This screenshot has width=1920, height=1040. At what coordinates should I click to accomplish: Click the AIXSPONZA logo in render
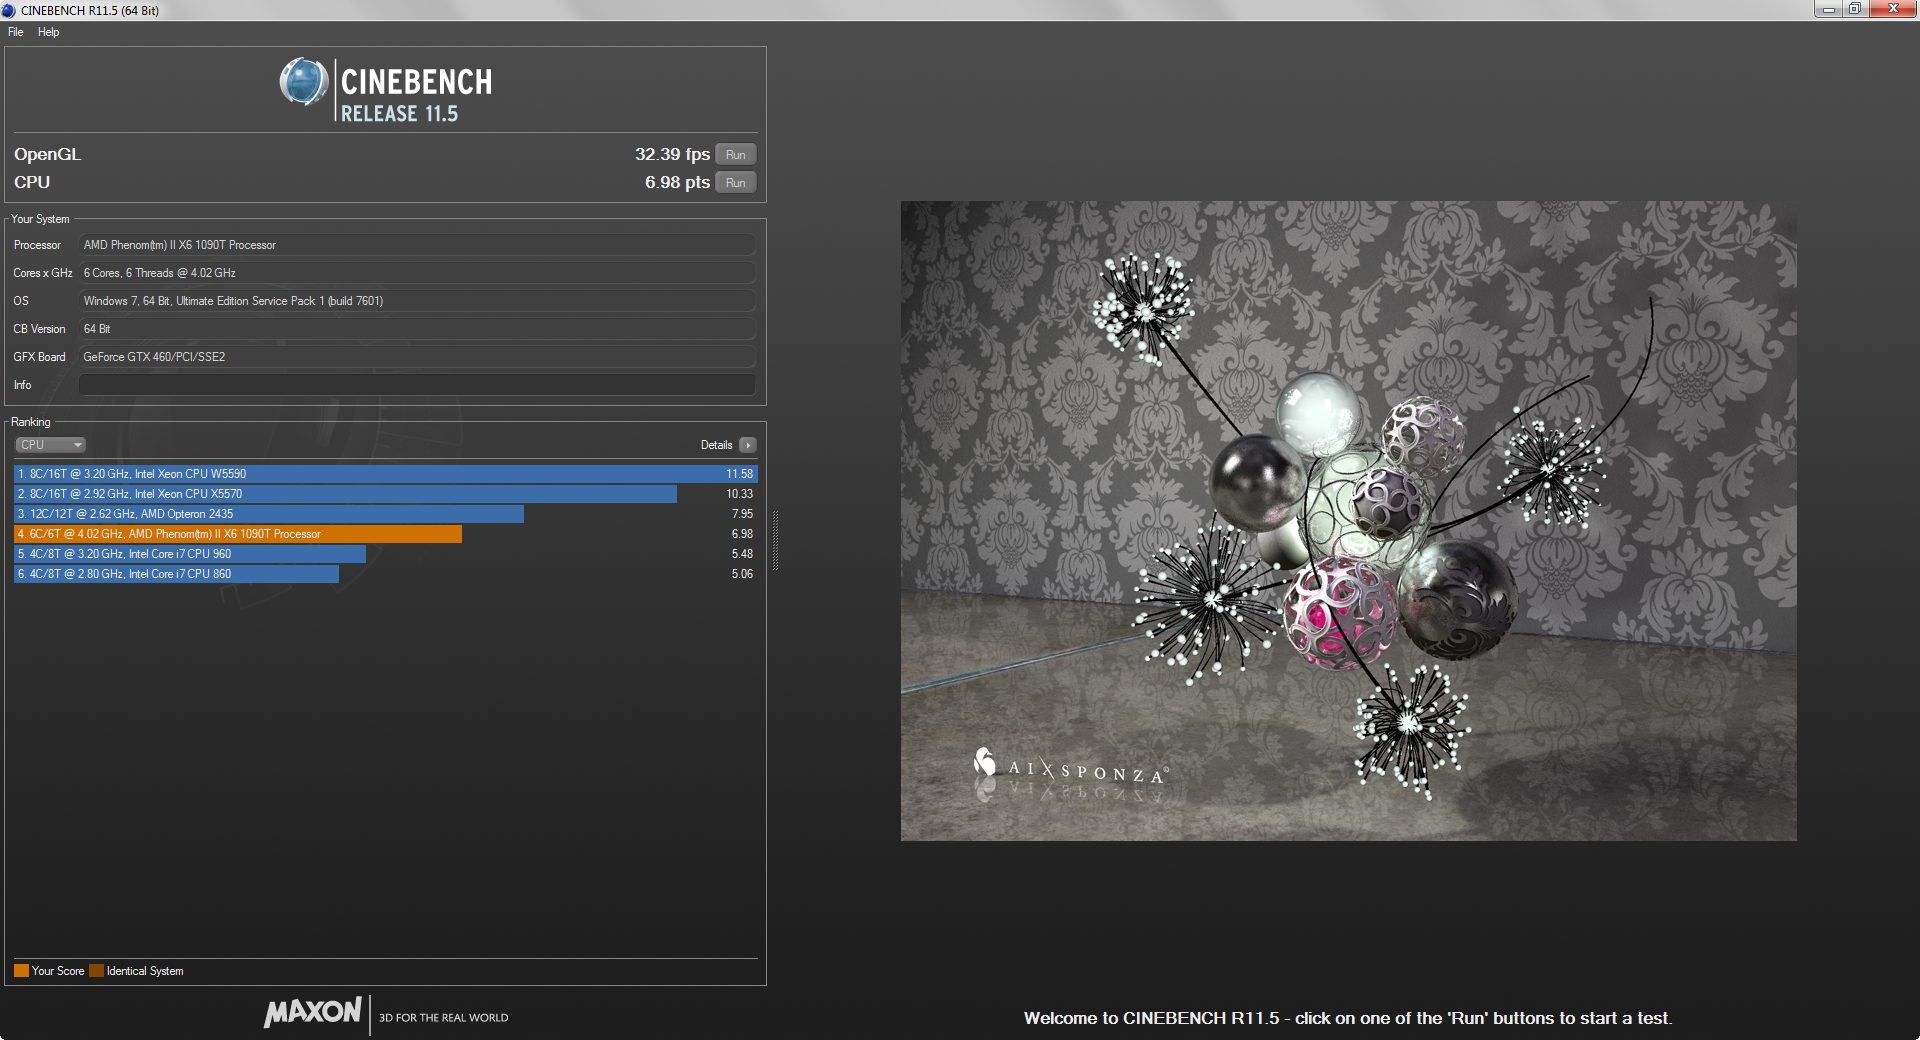coord(1070,769)
